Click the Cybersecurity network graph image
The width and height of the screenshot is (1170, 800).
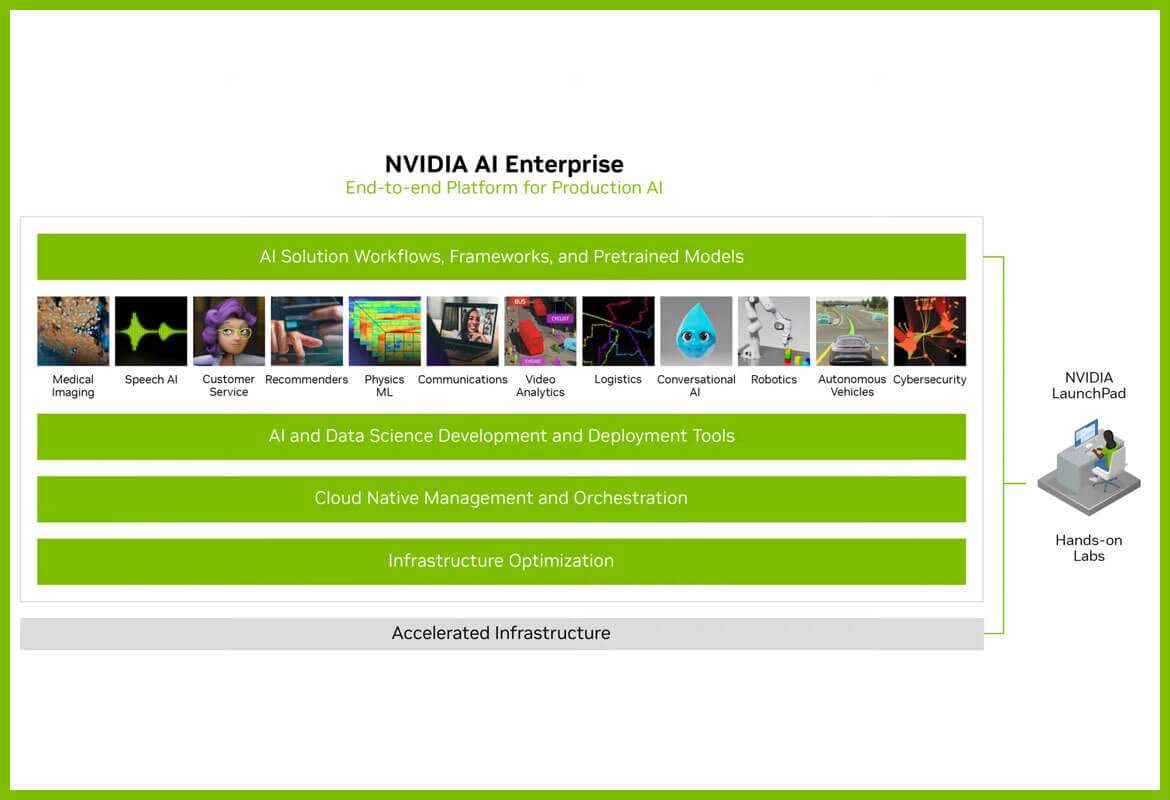(x=930, y=331)
